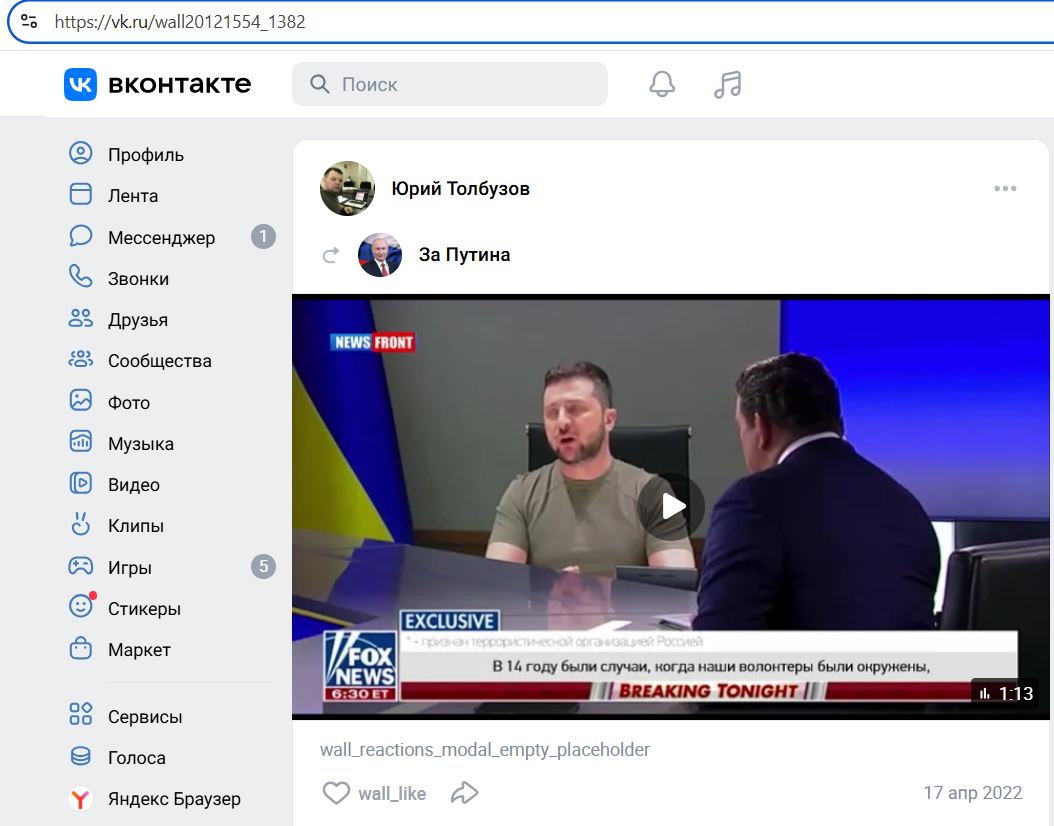Click the Сообщества group icon
Image resolution: width=1054 pixels, height=826 pixels.
81,359
